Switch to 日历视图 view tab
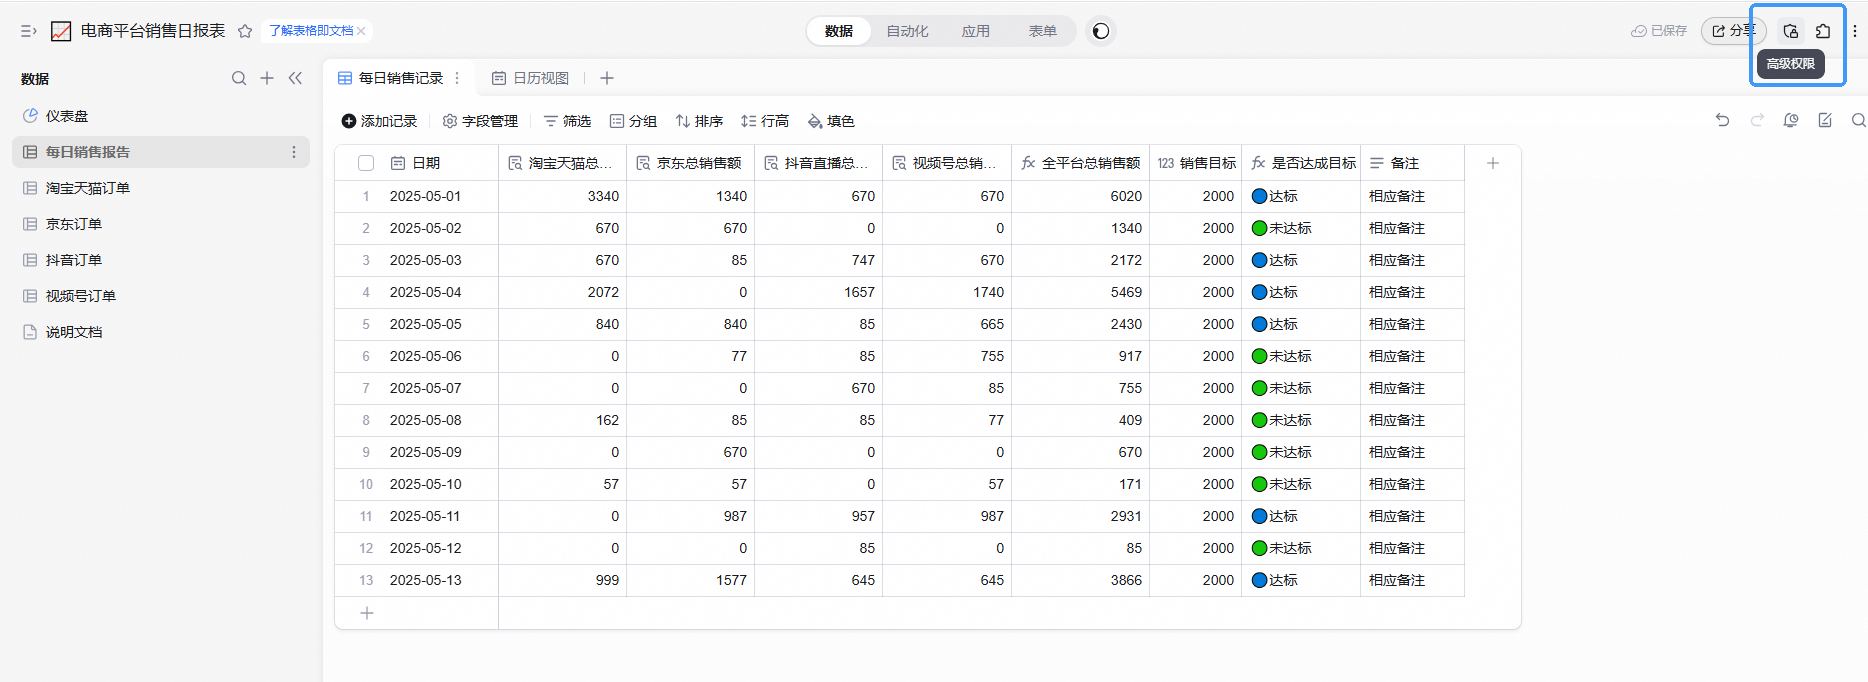The image size is (1868, 682). pos(531,78)
